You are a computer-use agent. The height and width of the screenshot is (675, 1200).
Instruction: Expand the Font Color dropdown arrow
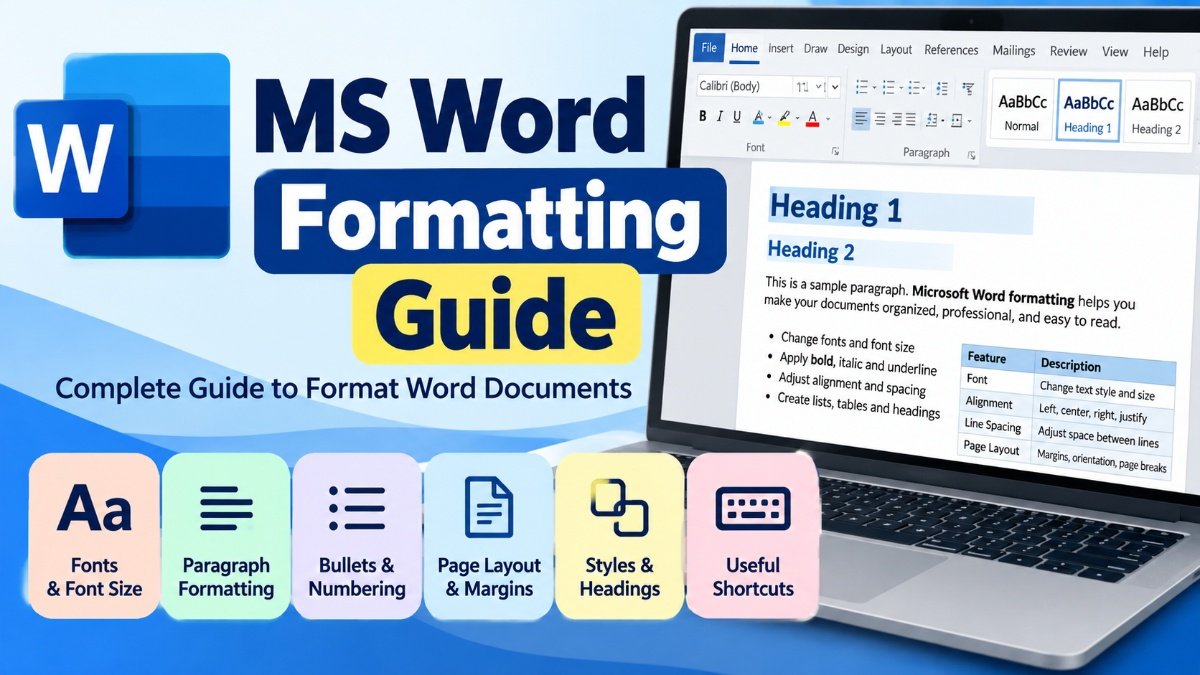click(828, 118)
